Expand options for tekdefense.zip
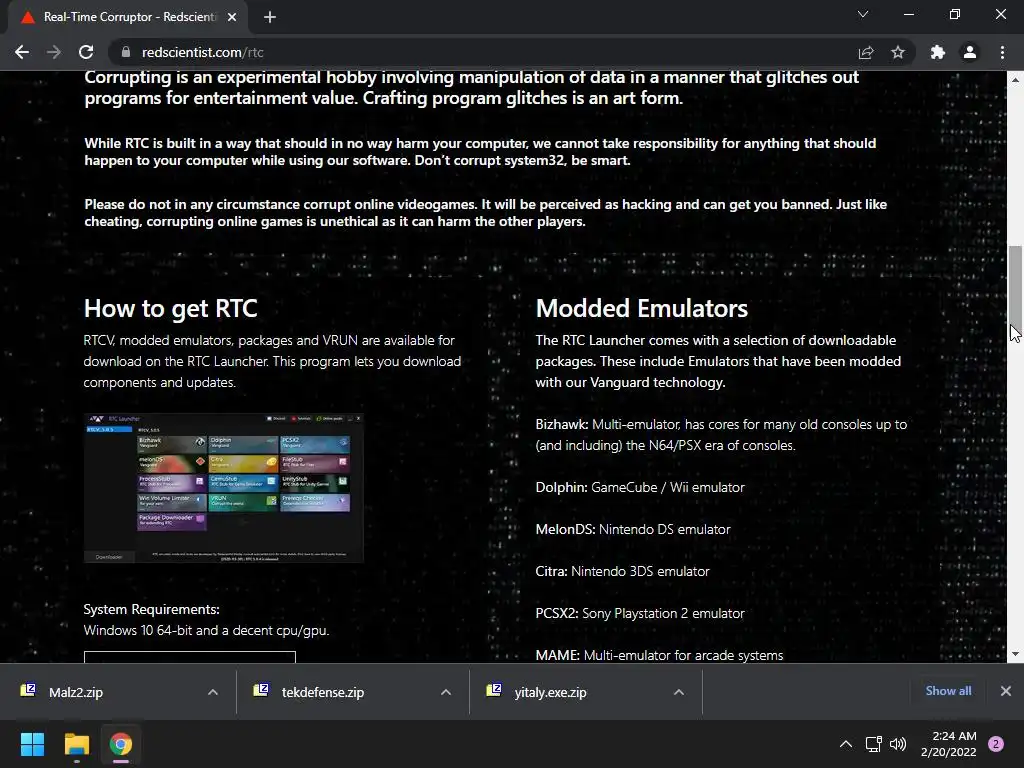 point(446,692)
